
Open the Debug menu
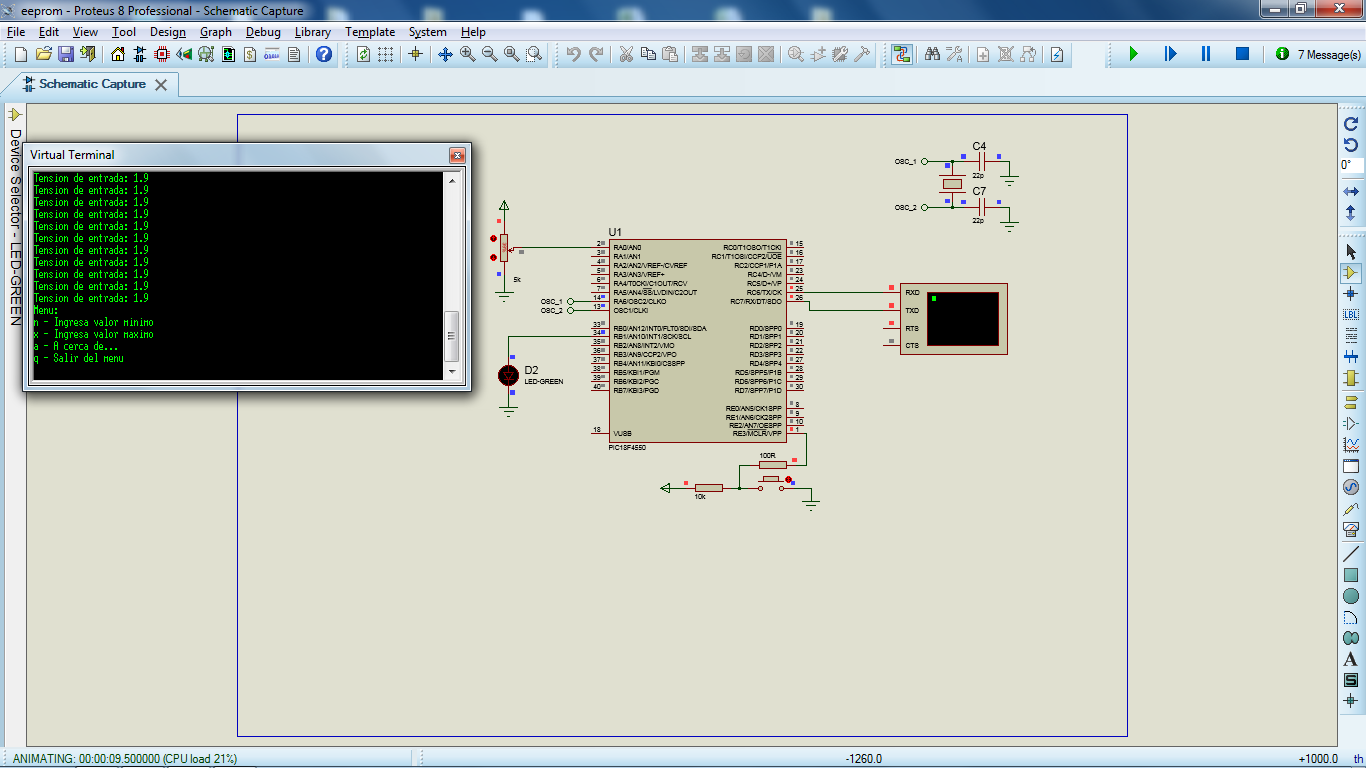(x=263, y=32)
